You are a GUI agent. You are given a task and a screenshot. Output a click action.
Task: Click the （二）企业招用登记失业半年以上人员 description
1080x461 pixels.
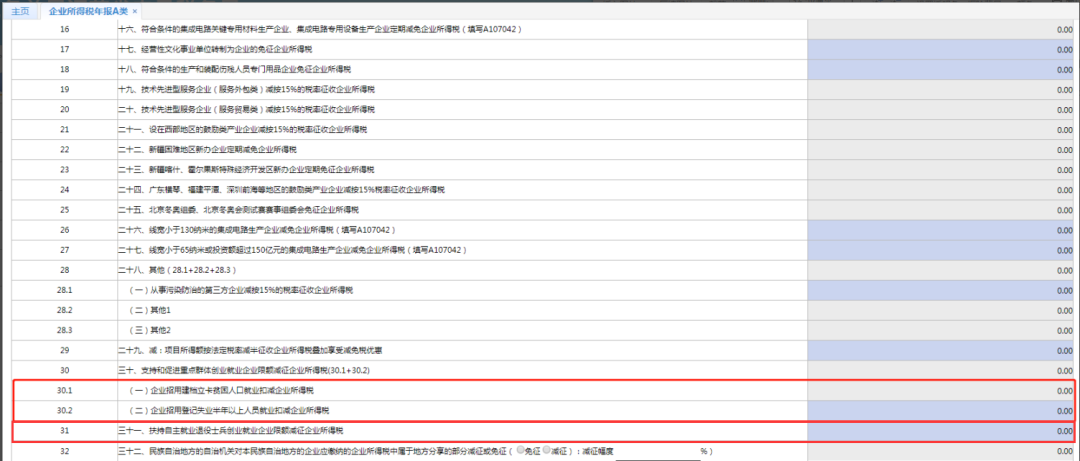tap(229, 410)
